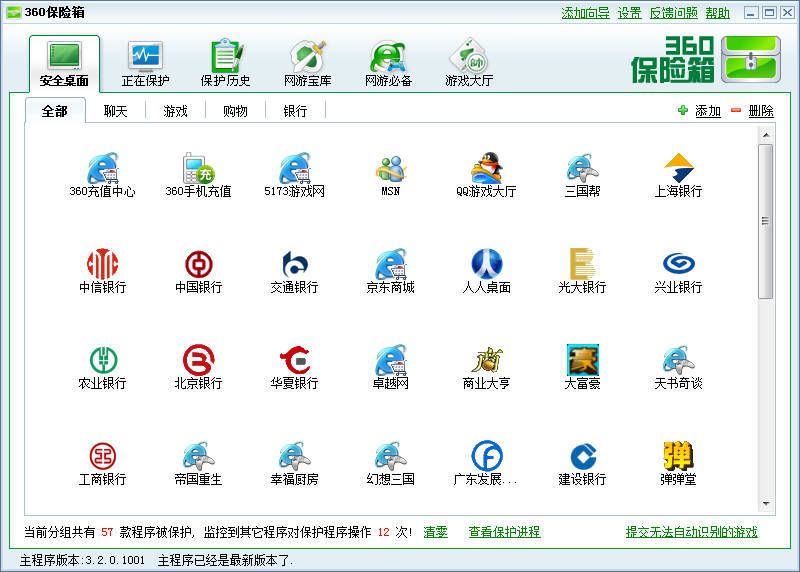Open the 360充值中心 icon
The height and width of the screenshot is (572, 800).
103,175
